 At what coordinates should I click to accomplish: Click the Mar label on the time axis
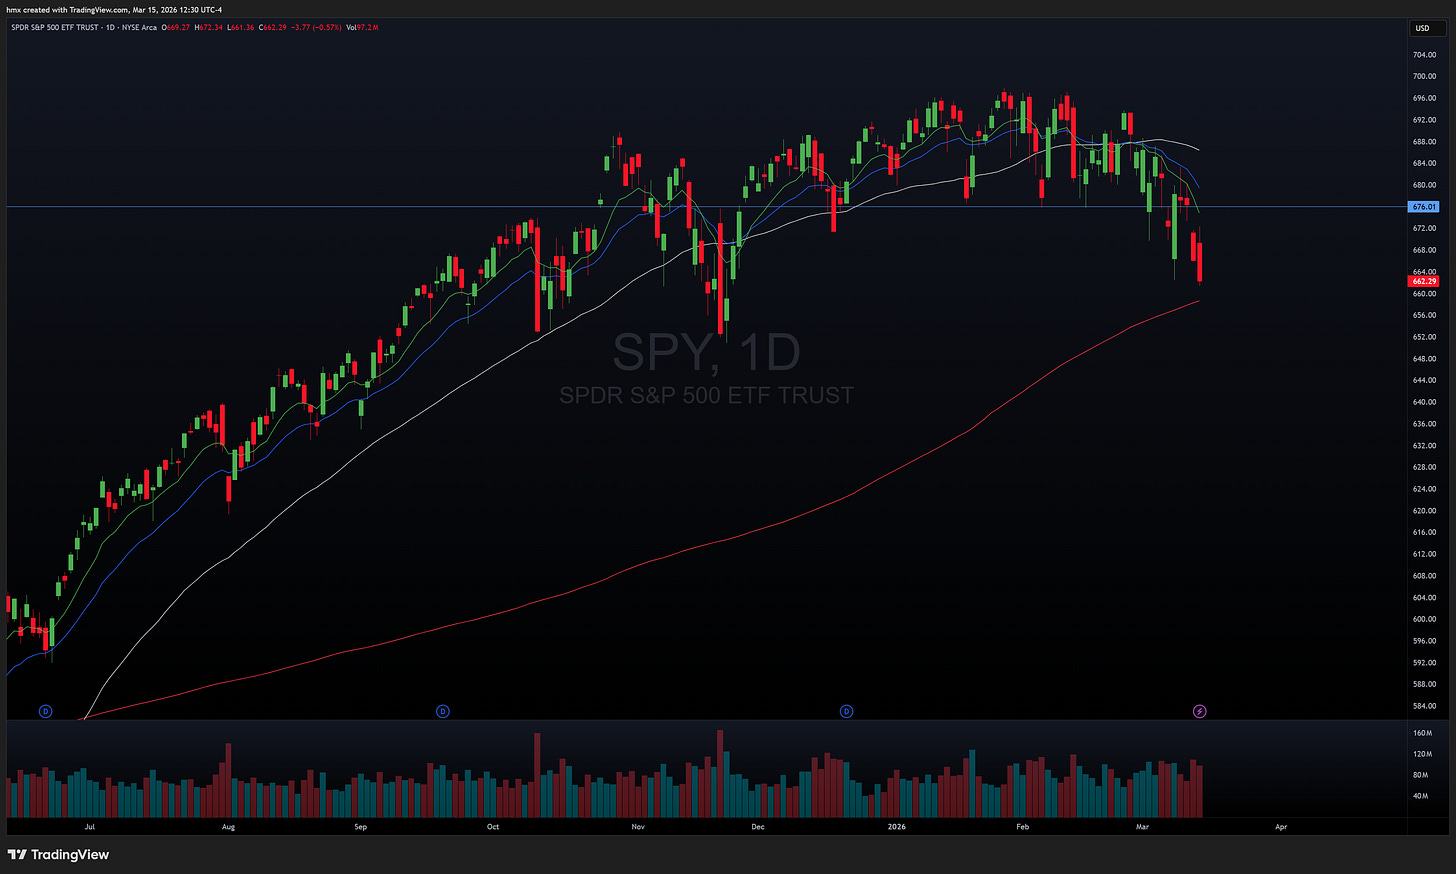[x=1142, y=827]
